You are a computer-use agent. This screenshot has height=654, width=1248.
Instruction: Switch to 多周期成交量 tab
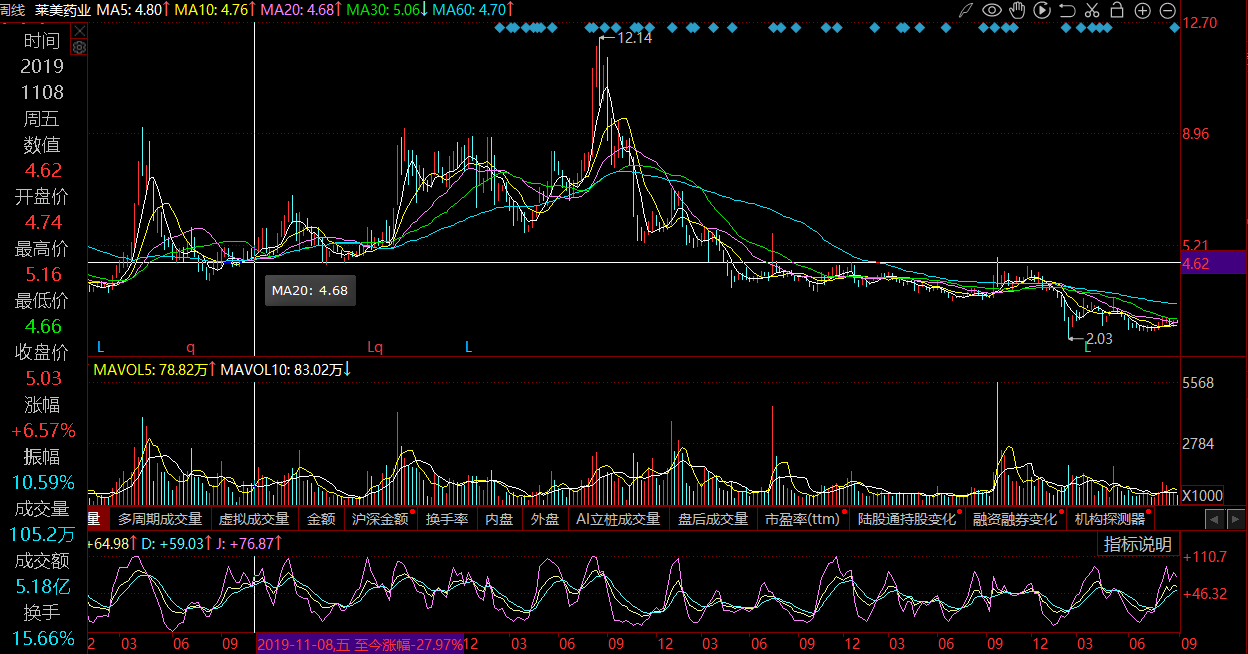coord(160,519)
